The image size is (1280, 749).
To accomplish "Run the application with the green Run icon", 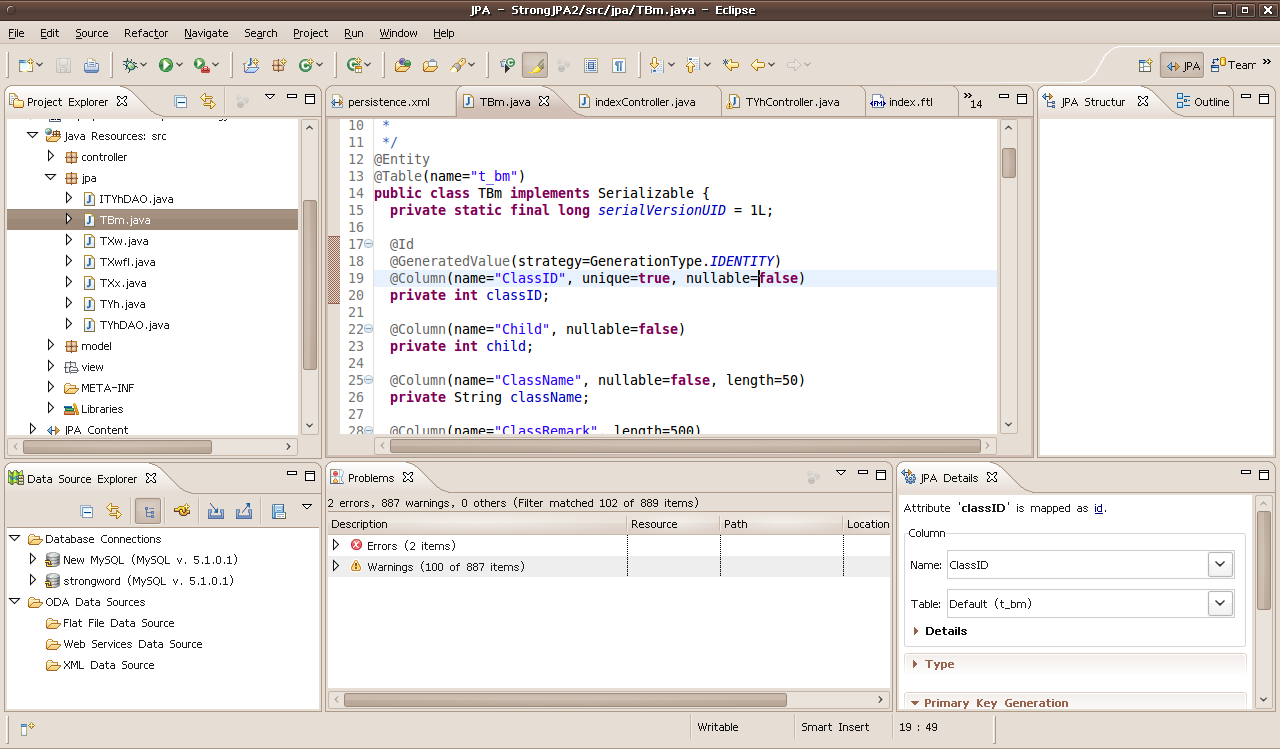I will tap(165, 64).
